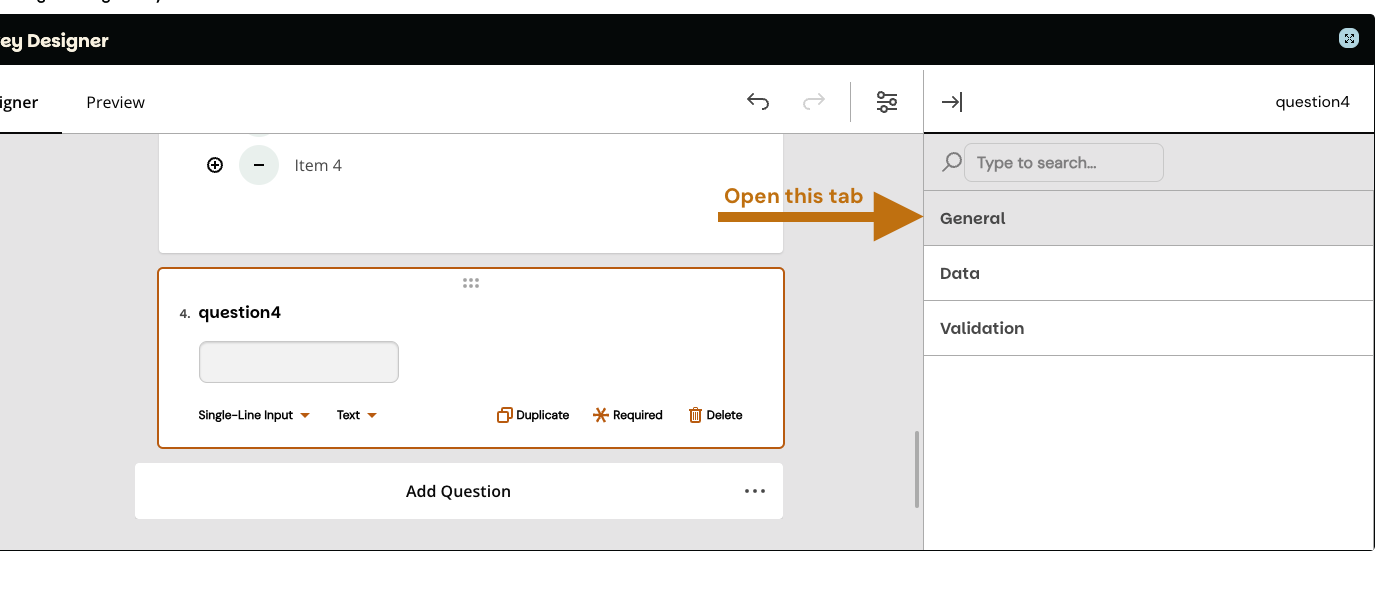Click the Type to search field
This screenshot has height=607, width=1386.
(1063, 162)
